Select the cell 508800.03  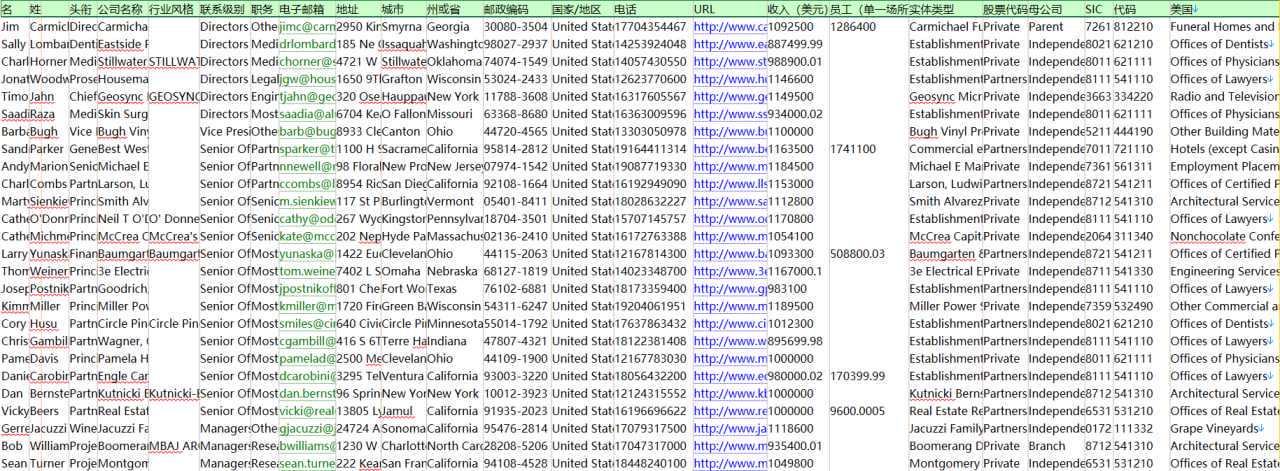(868, 254)
